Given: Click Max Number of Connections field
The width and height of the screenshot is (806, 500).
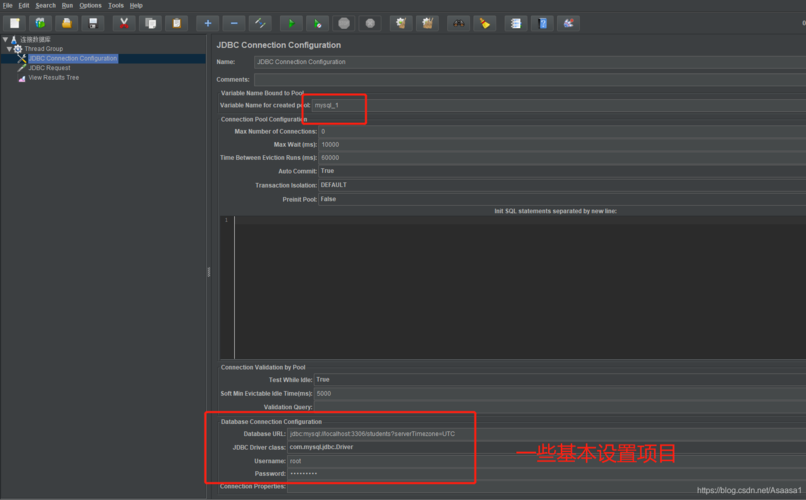Looking at the screenshot, I should tap(562, 132).
